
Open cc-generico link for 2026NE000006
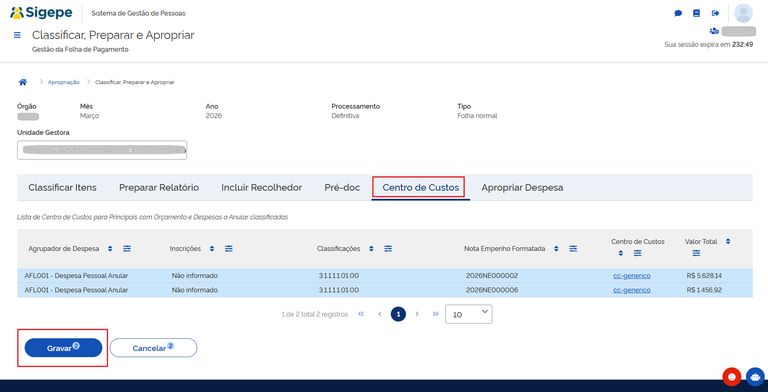[x=632, y=290]
